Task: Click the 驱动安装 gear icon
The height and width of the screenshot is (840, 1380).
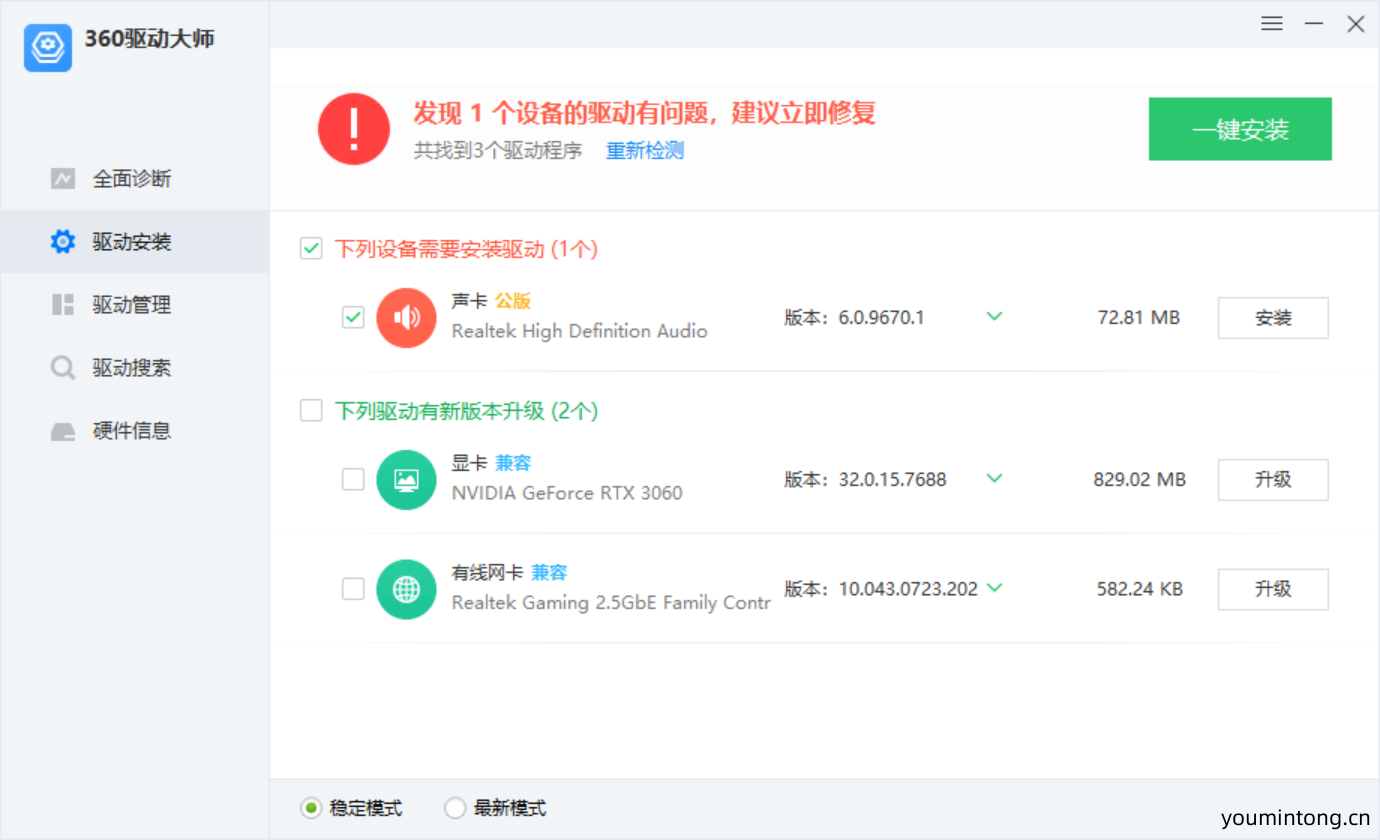Action: pos(63,242)
